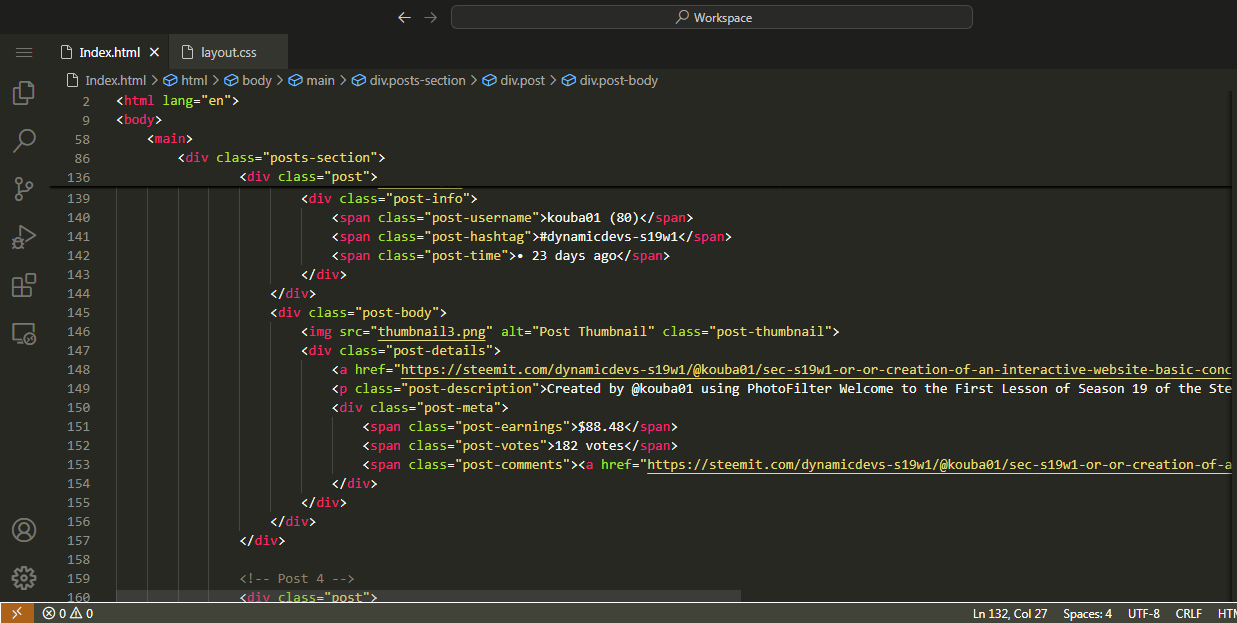The image size is (1237, 623).
Task: Switch to the layout.css tab
Action: [228, 52]
